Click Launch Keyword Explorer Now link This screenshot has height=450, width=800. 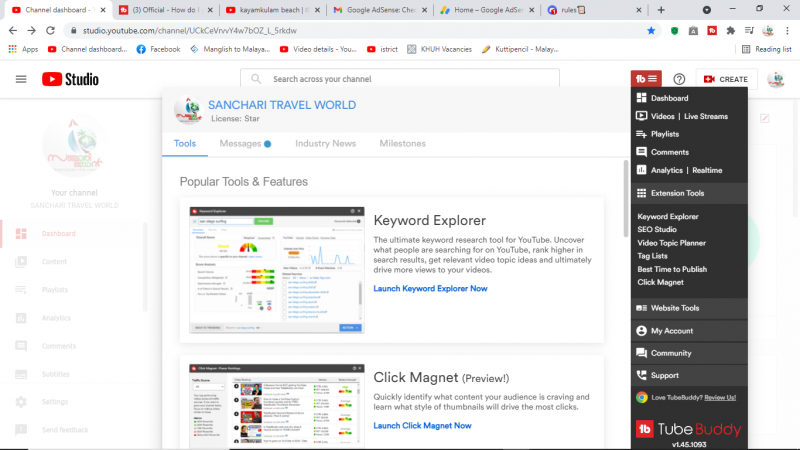(x=430, y=288)
